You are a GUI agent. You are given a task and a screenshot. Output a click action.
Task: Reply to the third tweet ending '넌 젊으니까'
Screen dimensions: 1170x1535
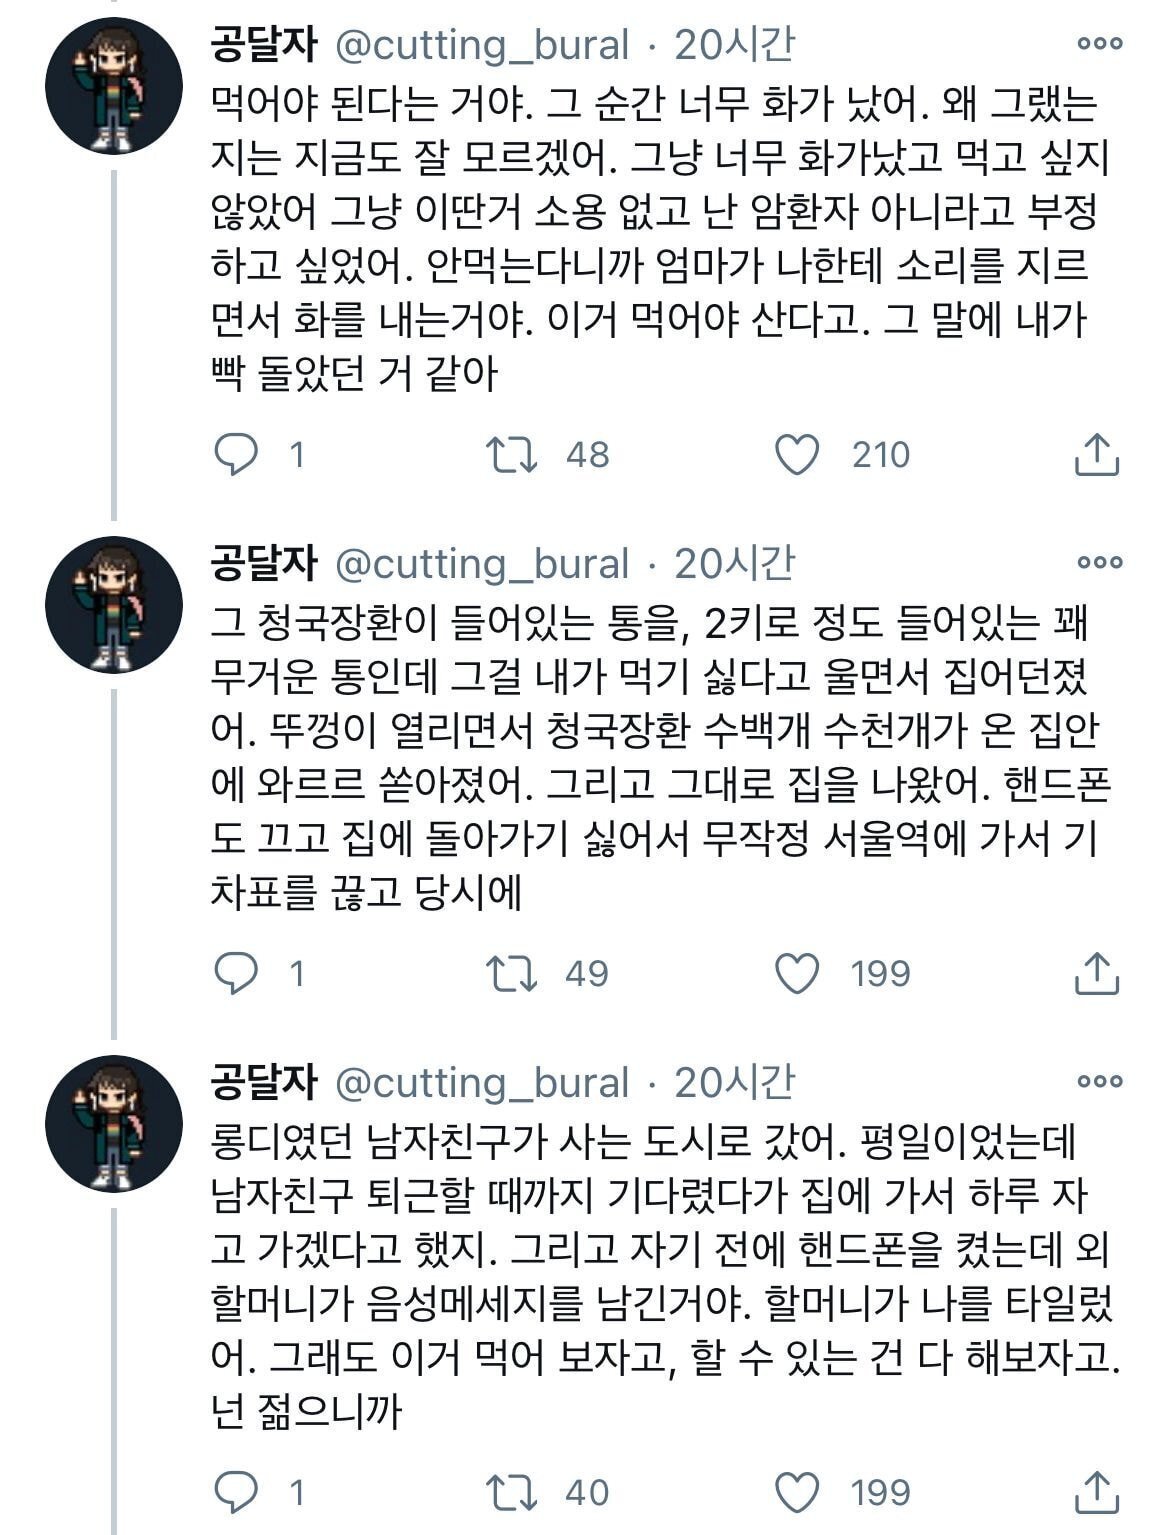(237, 1492)
